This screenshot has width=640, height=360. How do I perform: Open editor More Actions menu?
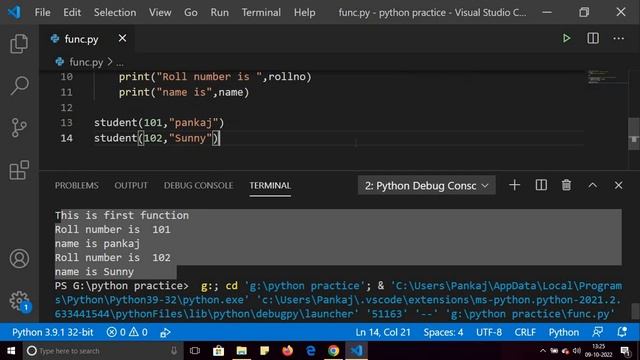[x=618, y=38]
